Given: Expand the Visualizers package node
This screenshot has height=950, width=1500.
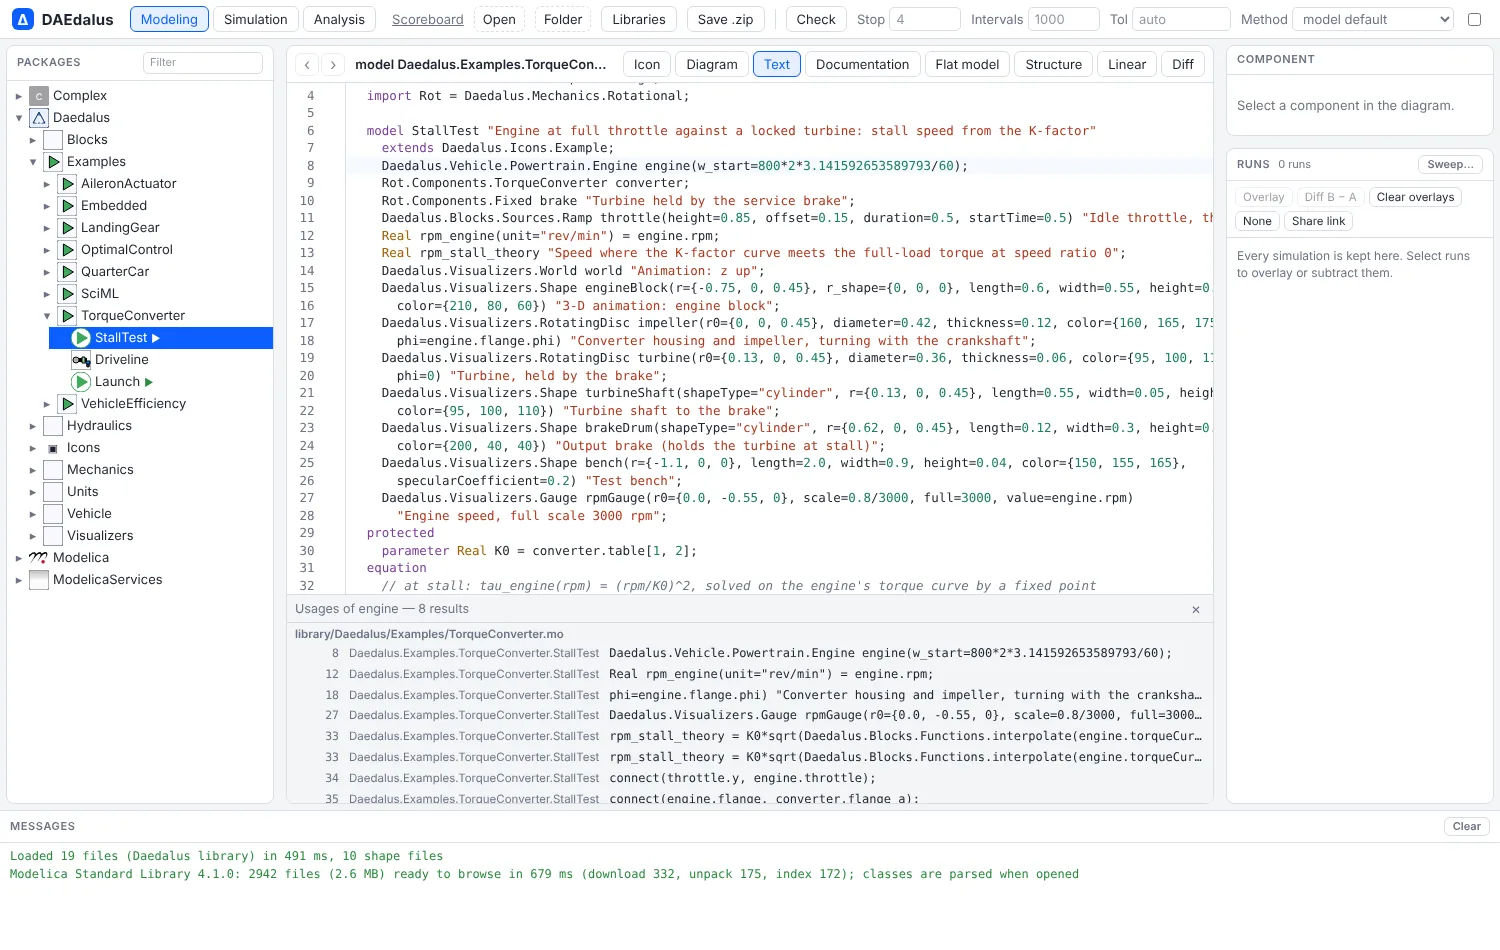Looking at the screenshot, I should 32,536.
